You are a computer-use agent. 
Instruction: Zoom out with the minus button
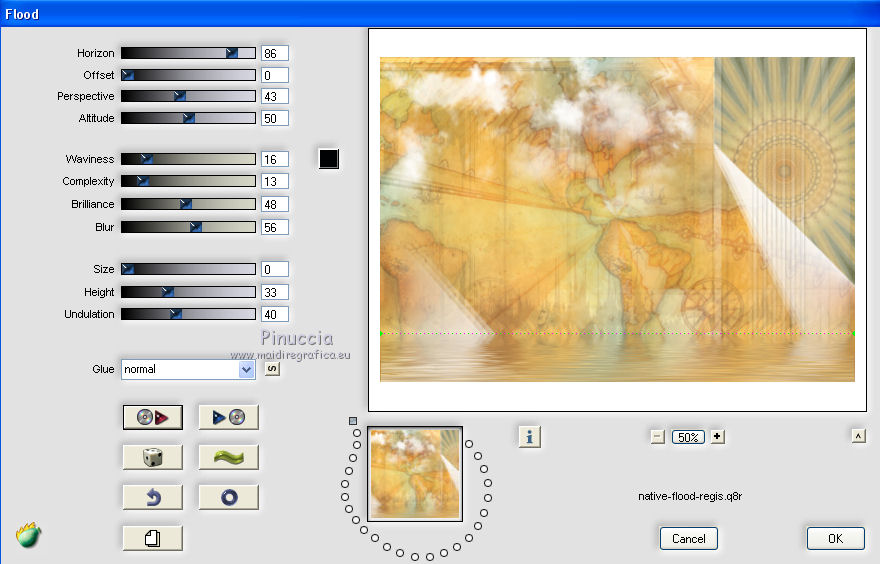click(x=658, y=437)
